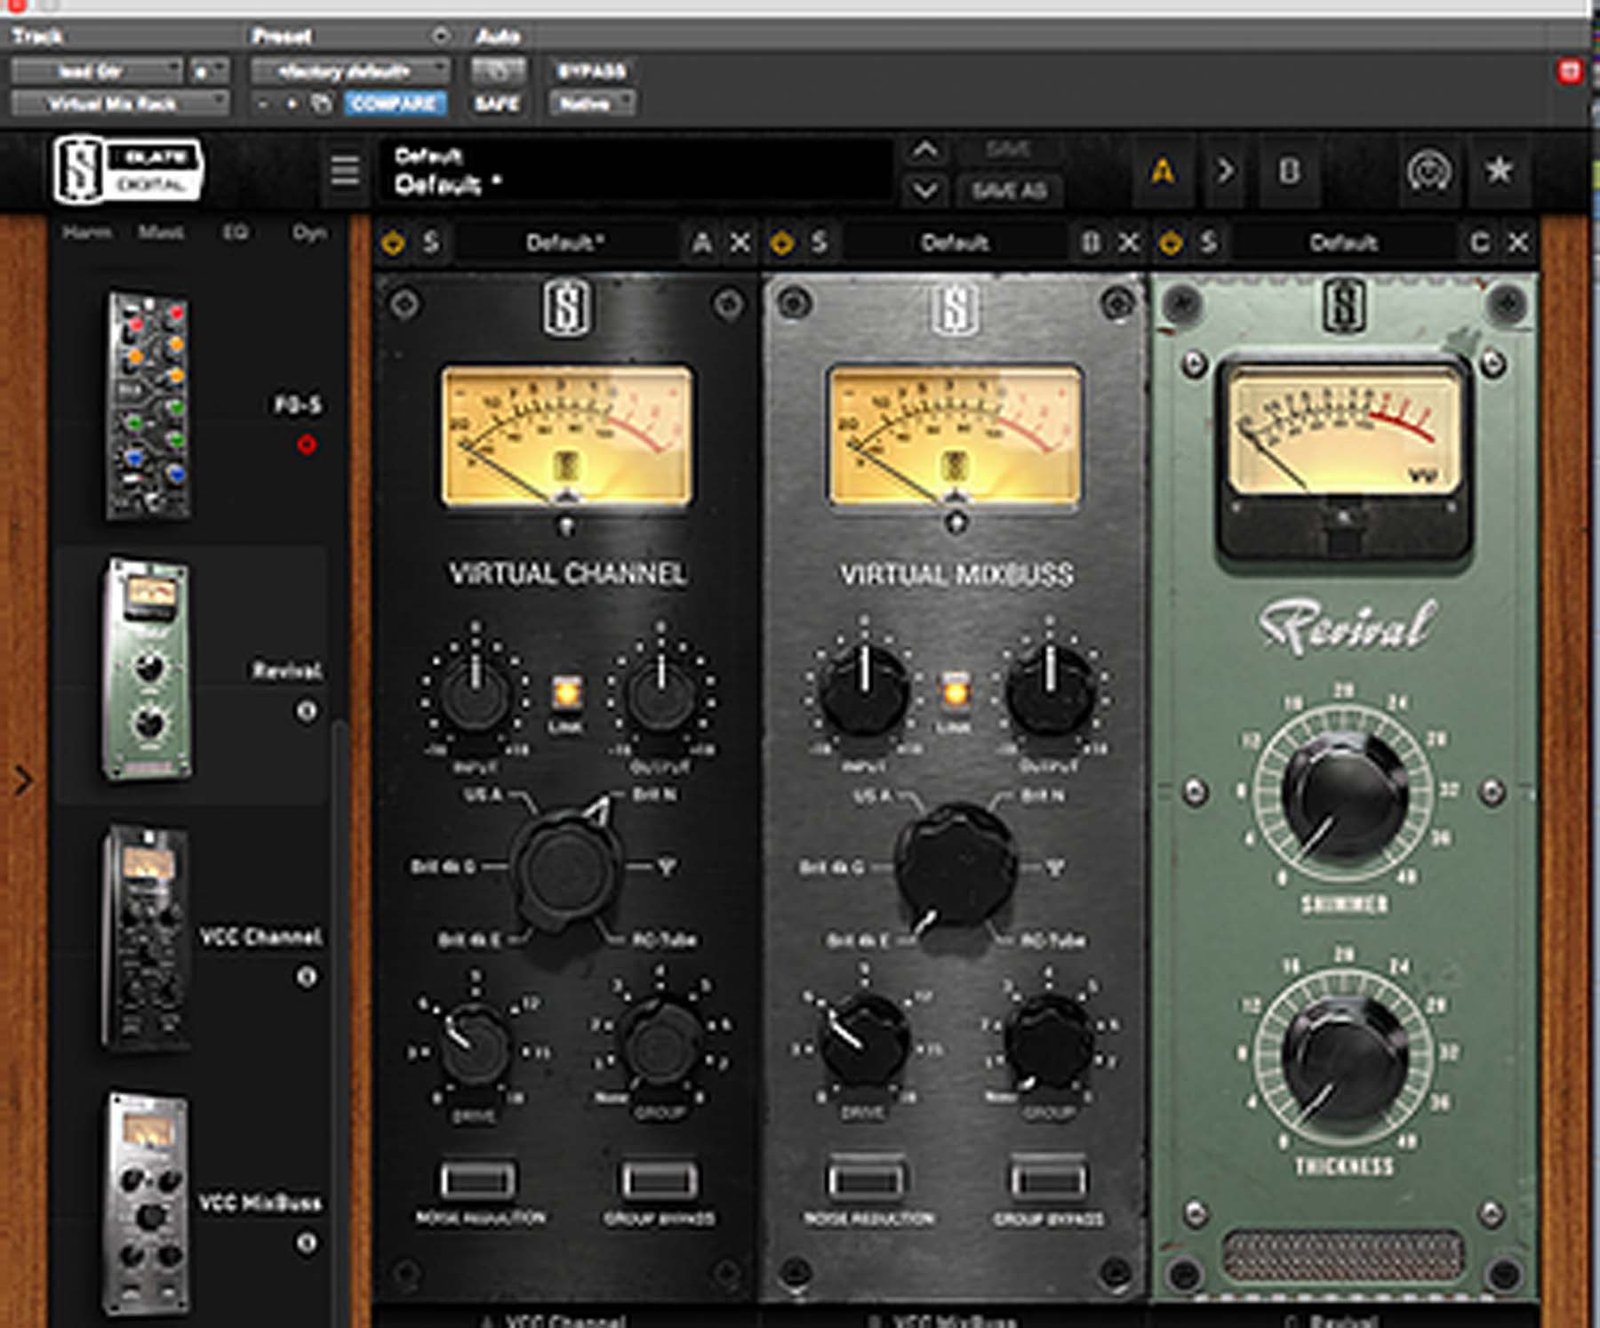Enable Group Bypass on Virtual Channel
The width and height of the screenshot is (1600, 1328).
tap(658, 1181)
